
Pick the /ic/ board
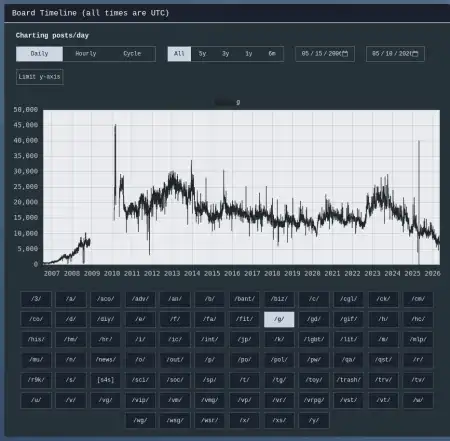[x=175, y=339]
